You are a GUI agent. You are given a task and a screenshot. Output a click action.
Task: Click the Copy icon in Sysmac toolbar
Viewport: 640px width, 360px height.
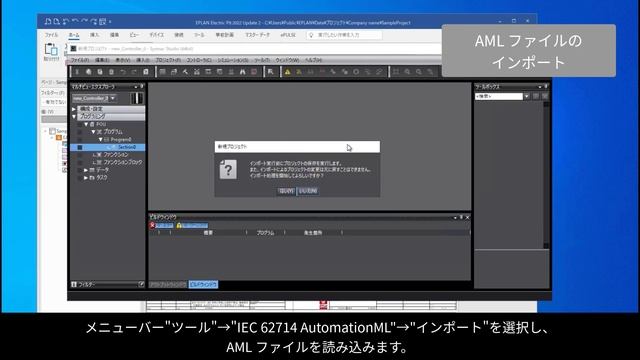click(x=88, y=72)
